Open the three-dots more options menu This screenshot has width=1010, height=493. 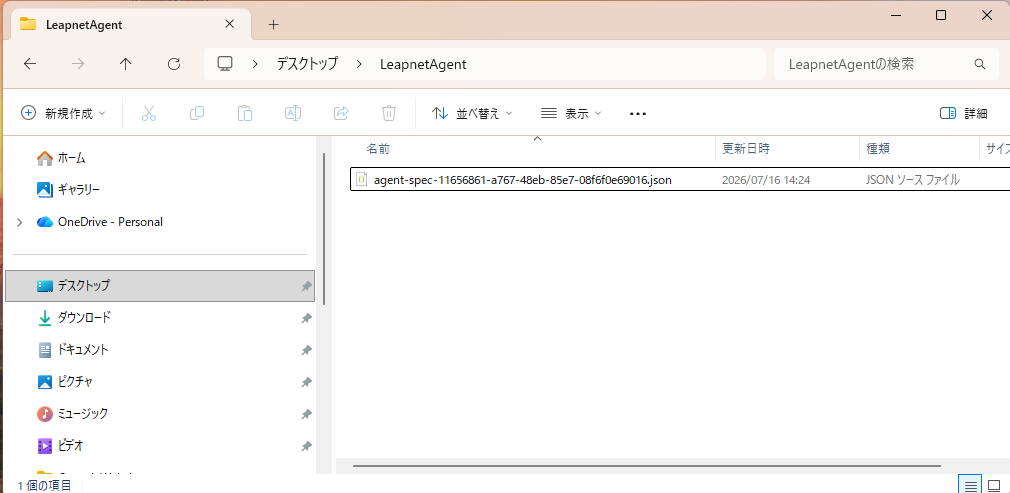638,113
